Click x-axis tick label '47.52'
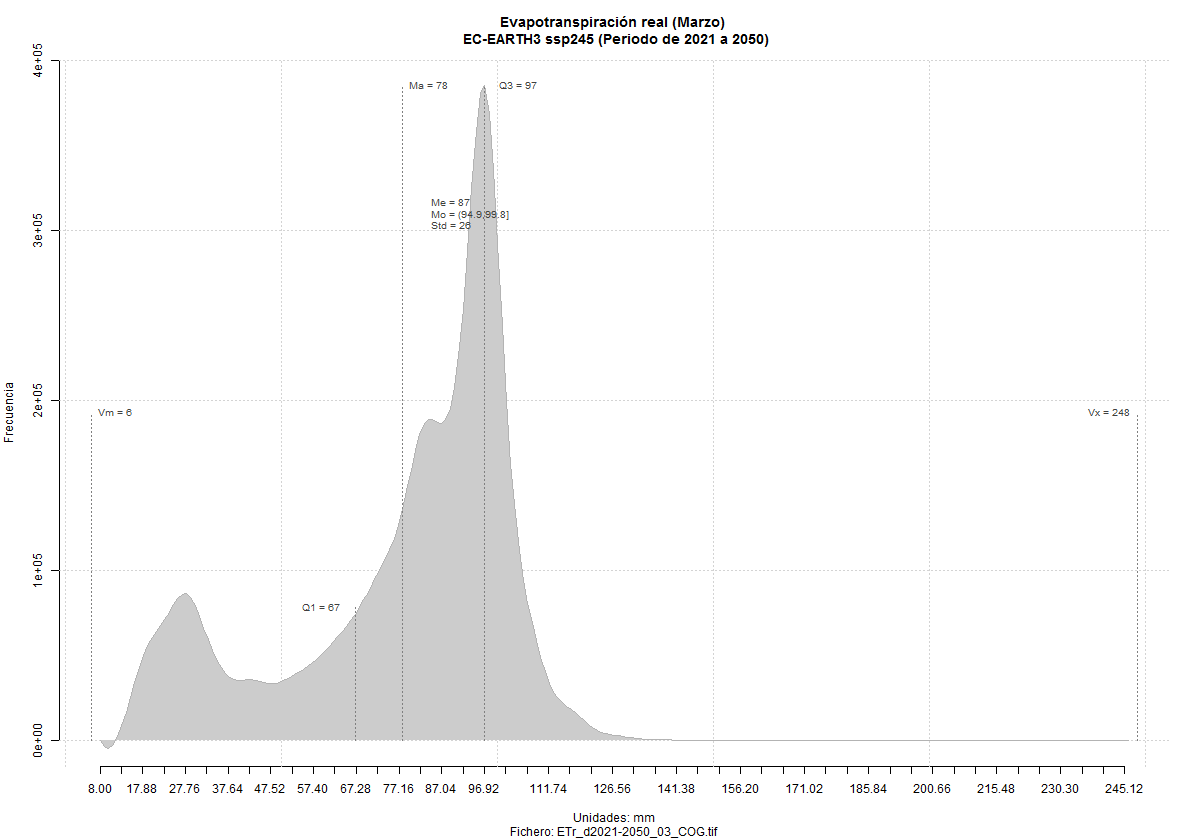 pos(270,789)
